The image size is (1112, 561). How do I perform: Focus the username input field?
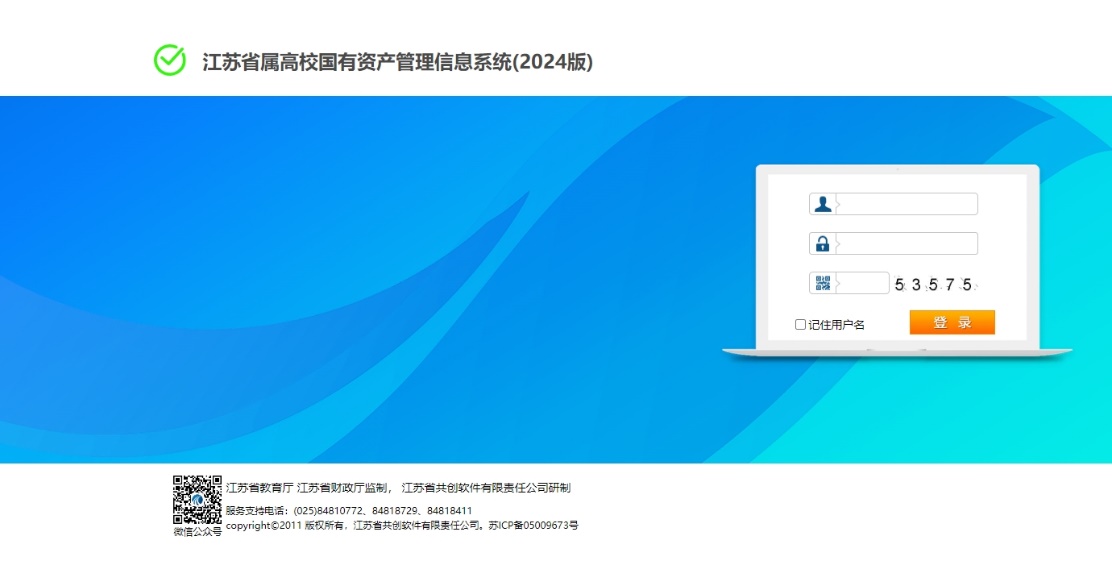click(x=907, y=204)
